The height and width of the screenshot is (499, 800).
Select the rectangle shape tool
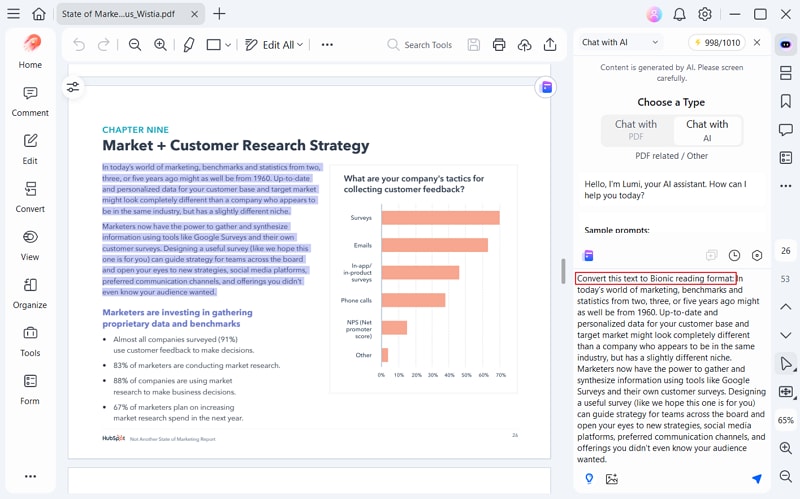(x=214, y=45)
